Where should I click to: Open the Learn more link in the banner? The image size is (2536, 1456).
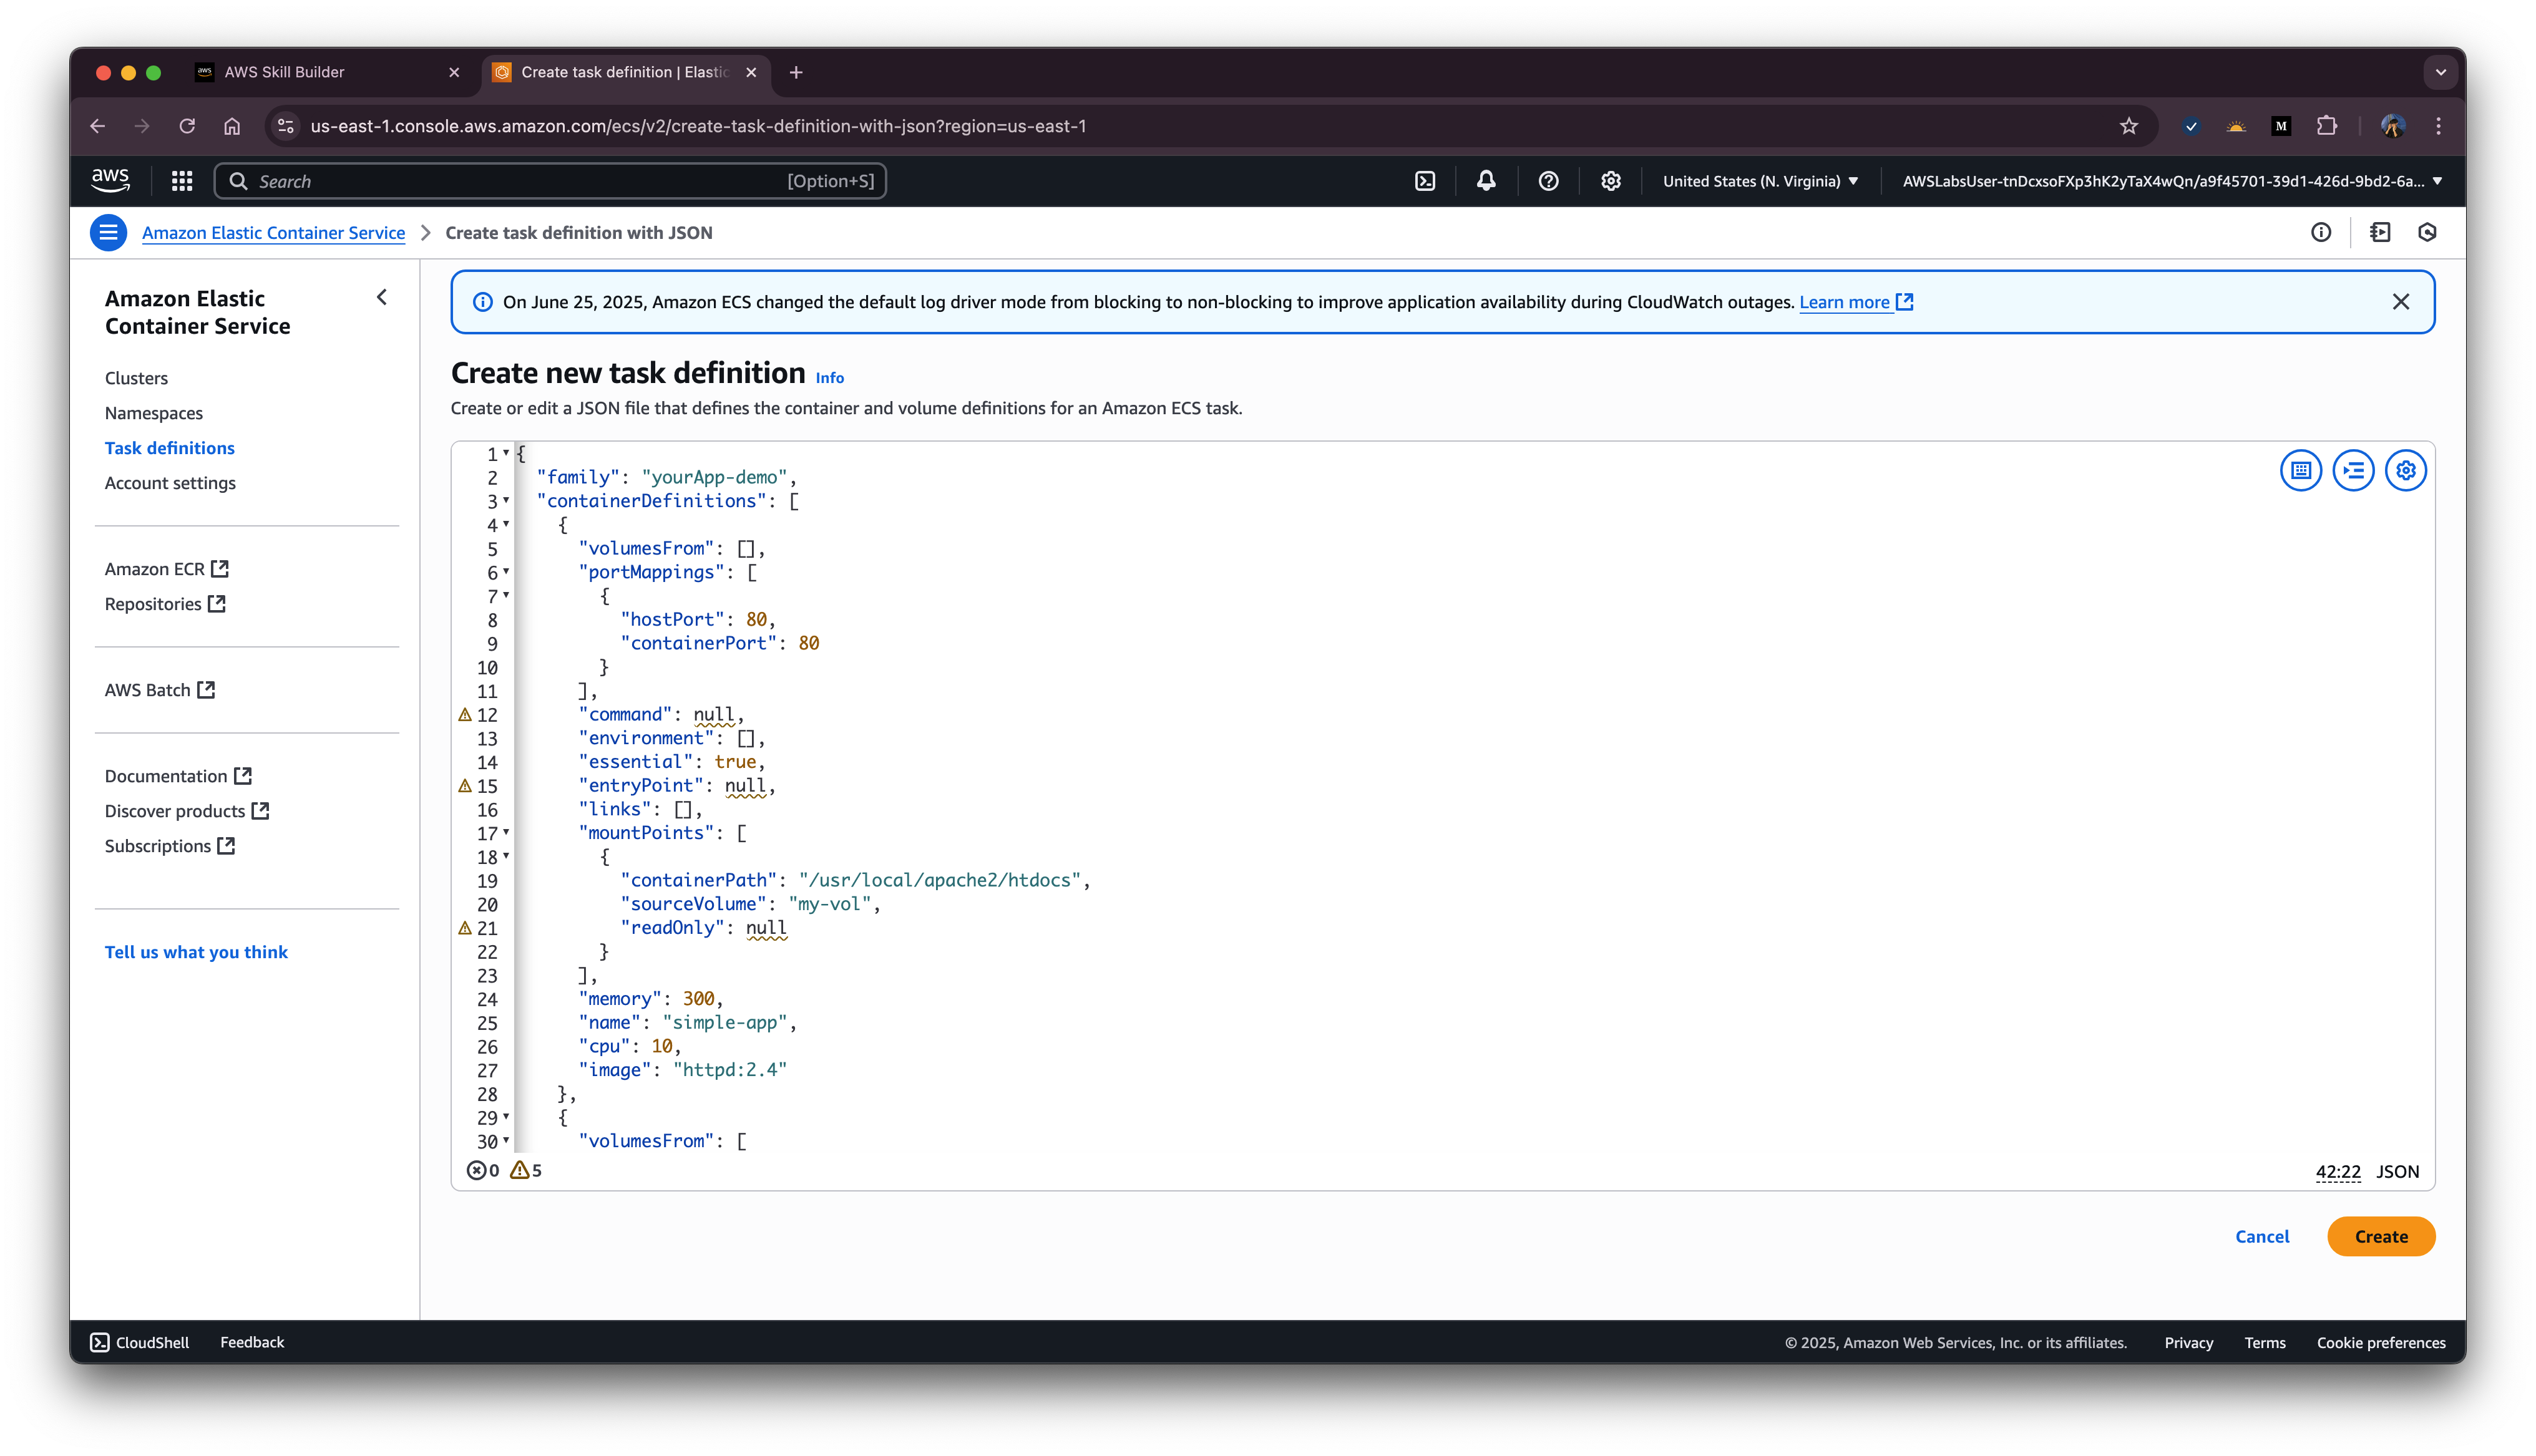tap(1856, 302)
